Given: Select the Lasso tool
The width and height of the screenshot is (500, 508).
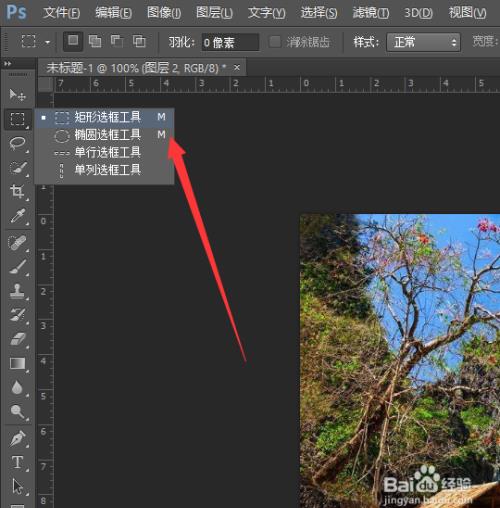Looking at the screenshot, I should pos(17,143).
